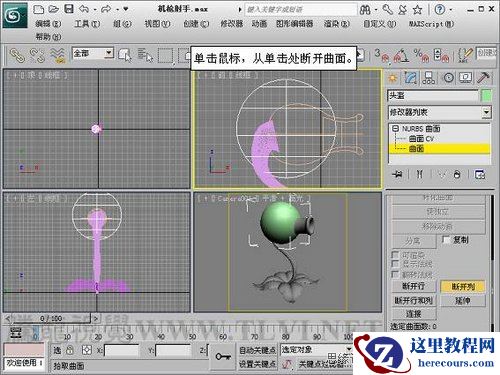
Task: Create a new scene with the New icon
Action: 39,9
